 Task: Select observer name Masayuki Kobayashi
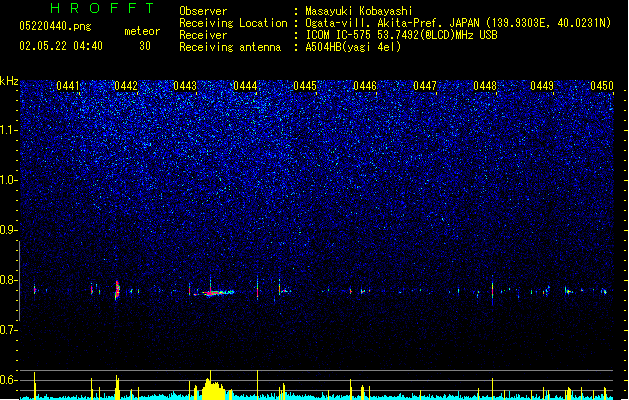click(x=359, y=11)
